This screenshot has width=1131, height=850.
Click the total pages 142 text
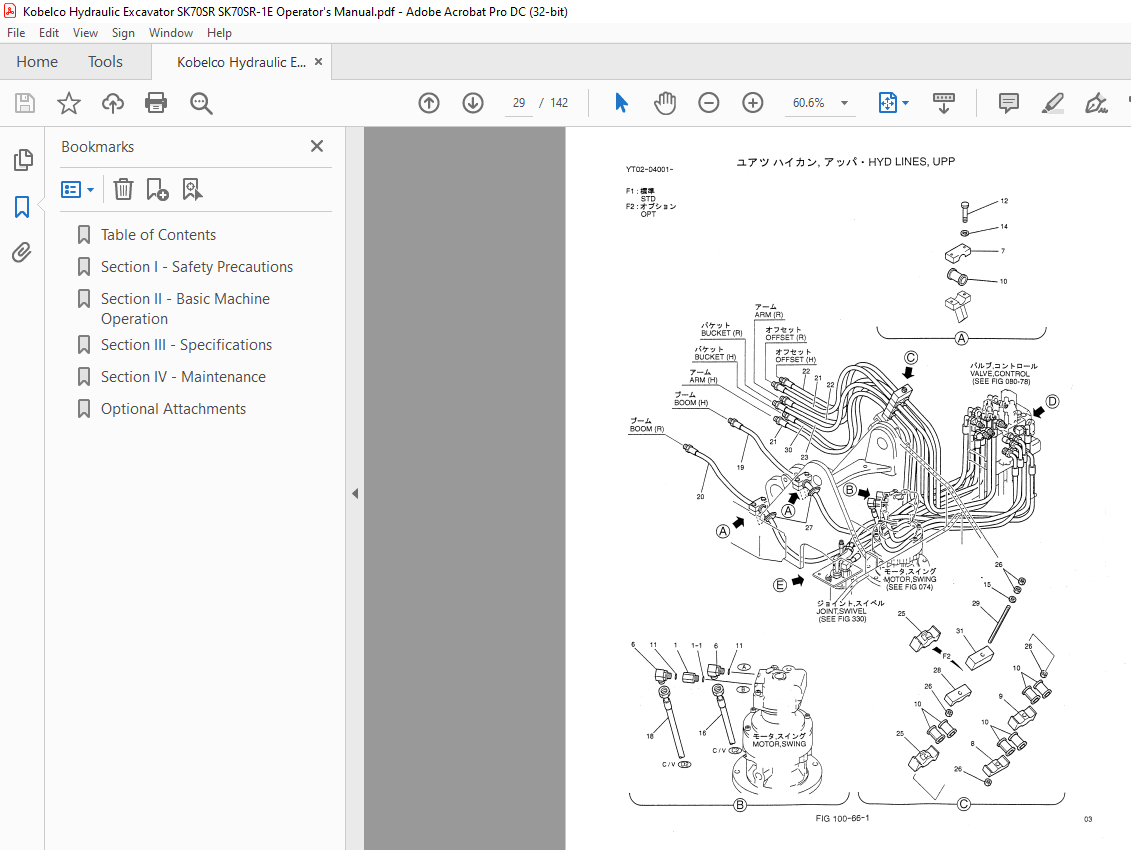point(559,103)
